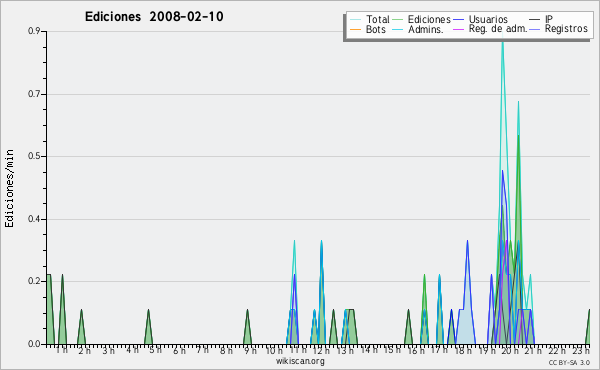Click the 11 h mark on time axis
The image size is (600, 370).
click(298, 350)
